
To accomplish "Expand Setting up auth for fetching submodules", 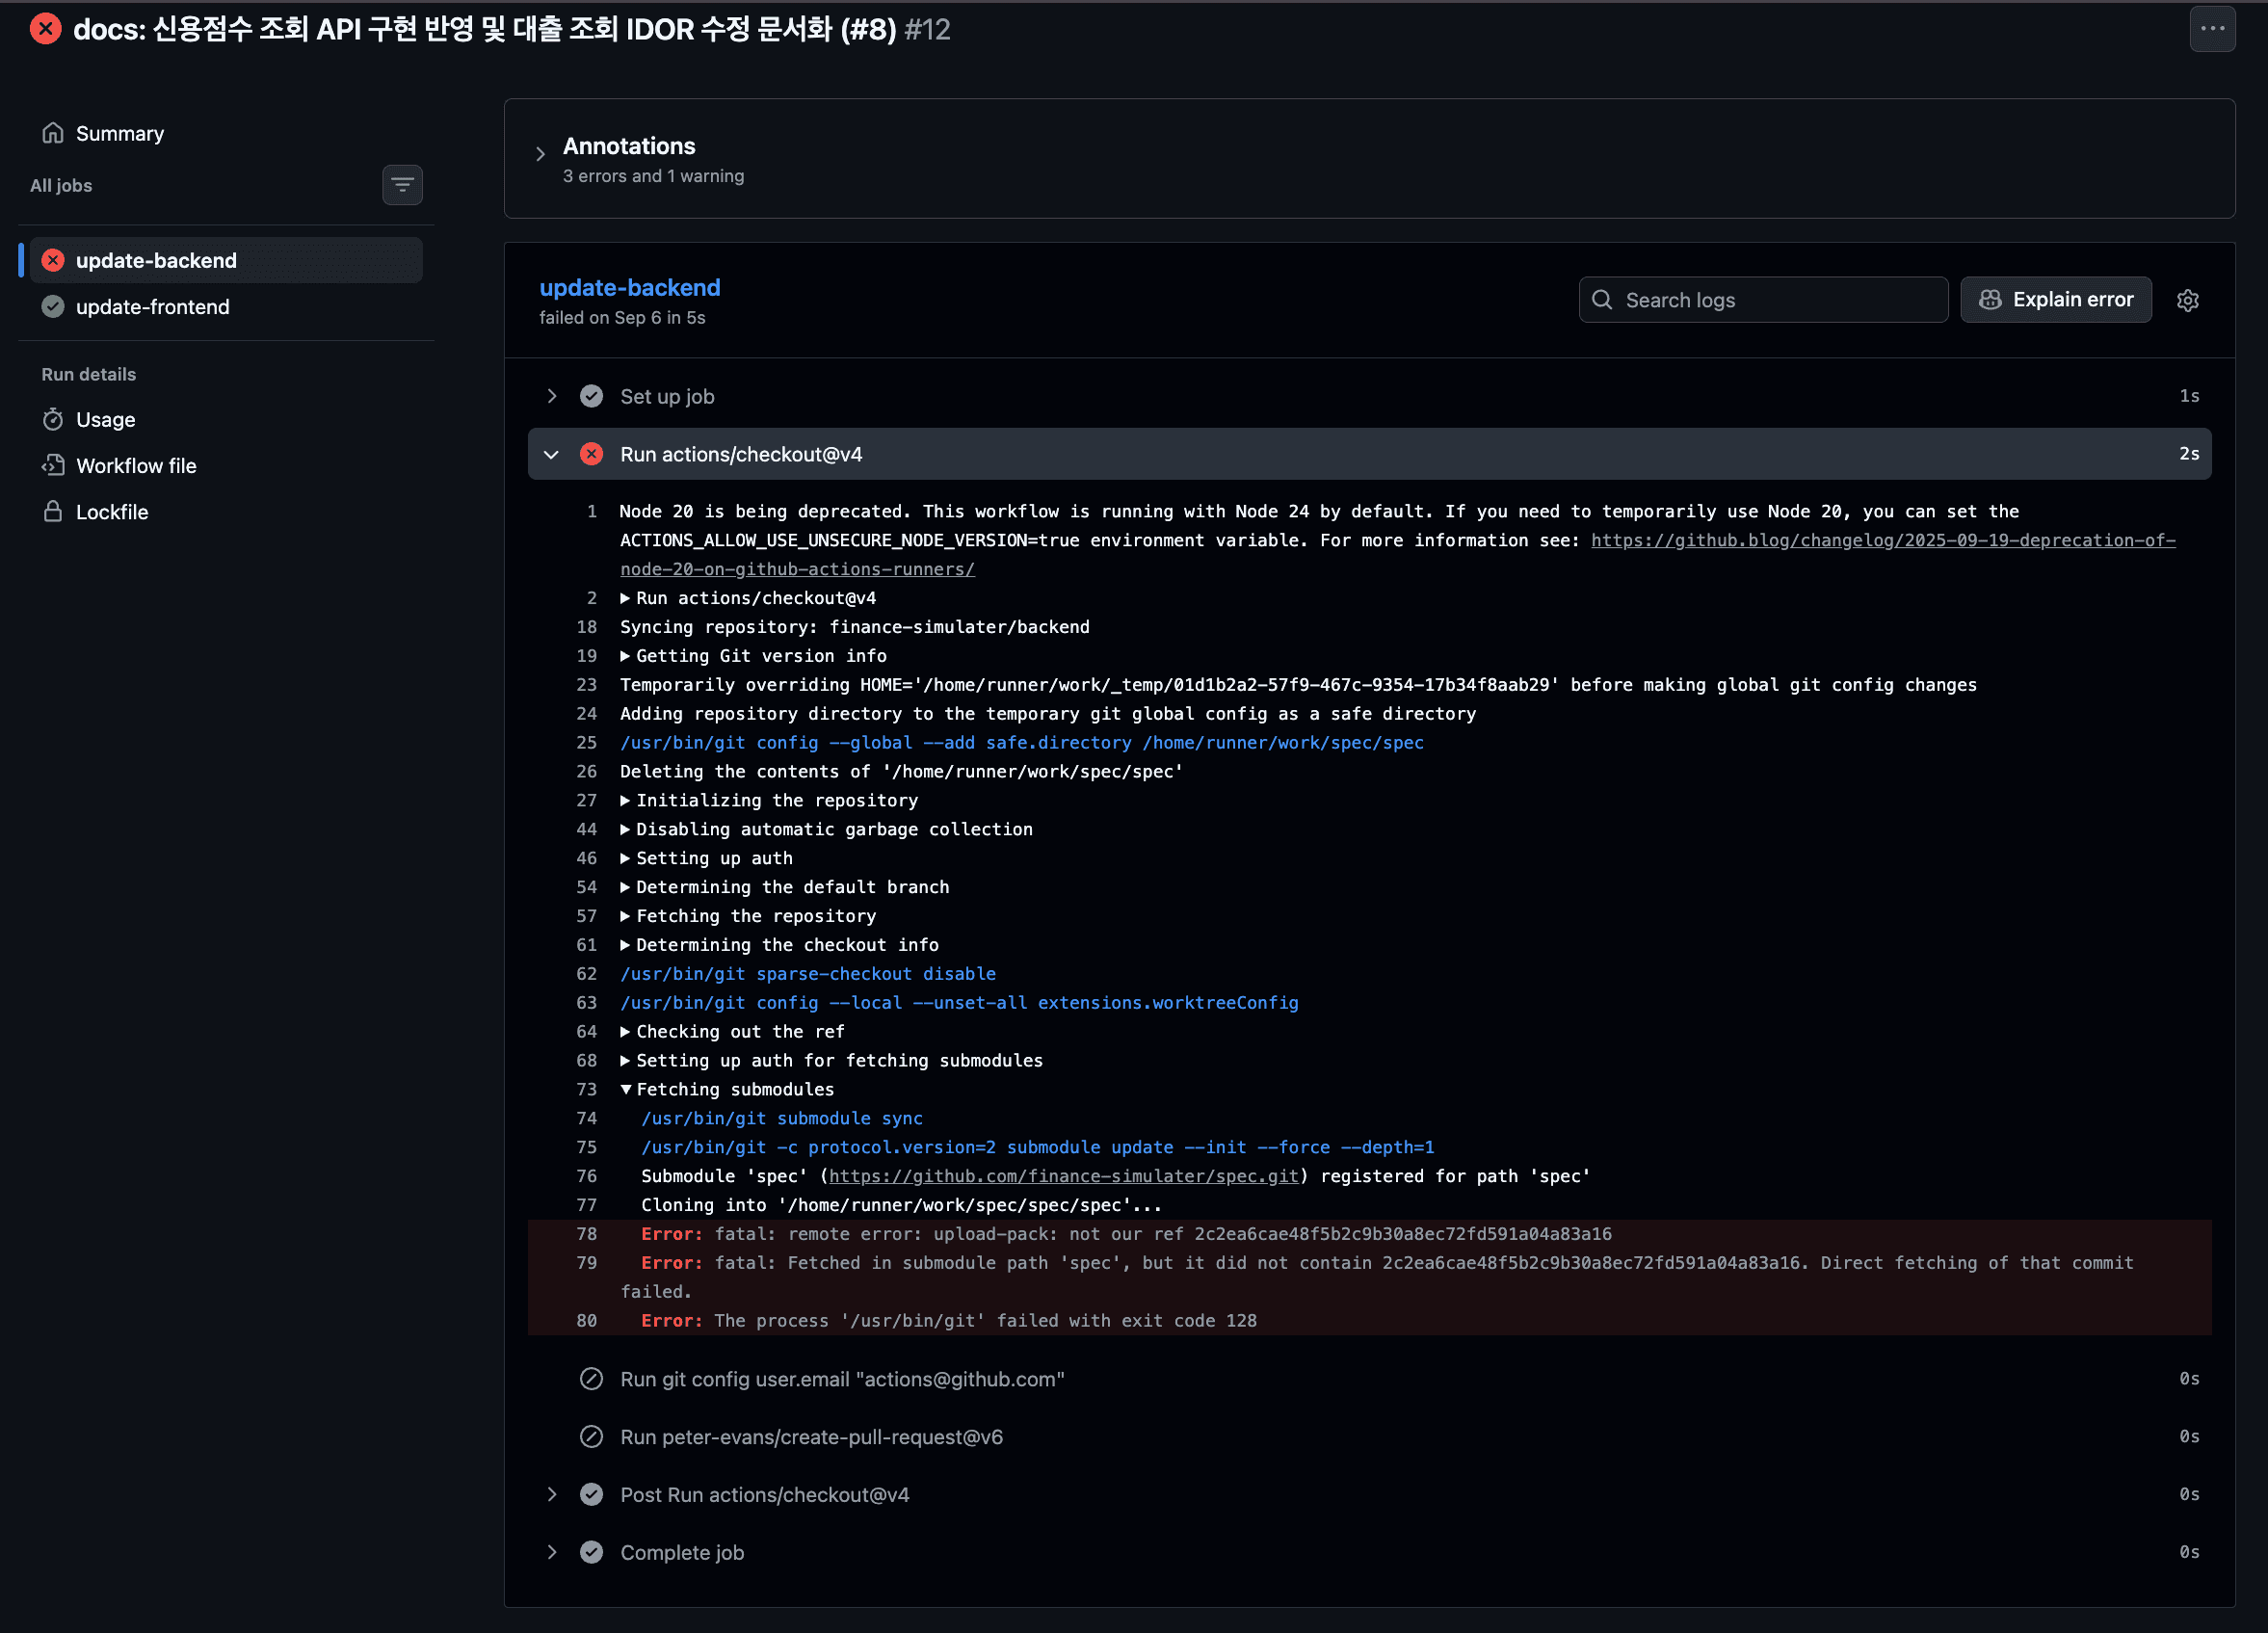I will [831, 1060].
